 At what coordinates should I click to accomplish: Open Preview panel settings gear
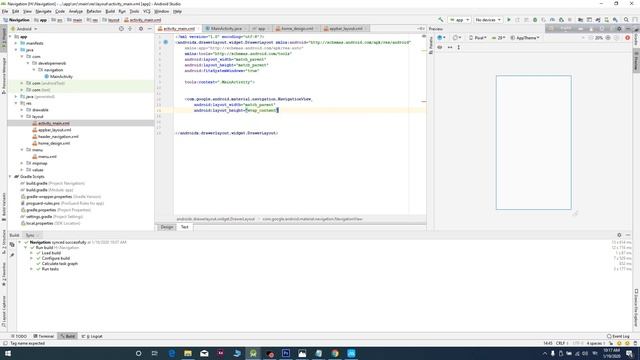(x=619, y=29)
